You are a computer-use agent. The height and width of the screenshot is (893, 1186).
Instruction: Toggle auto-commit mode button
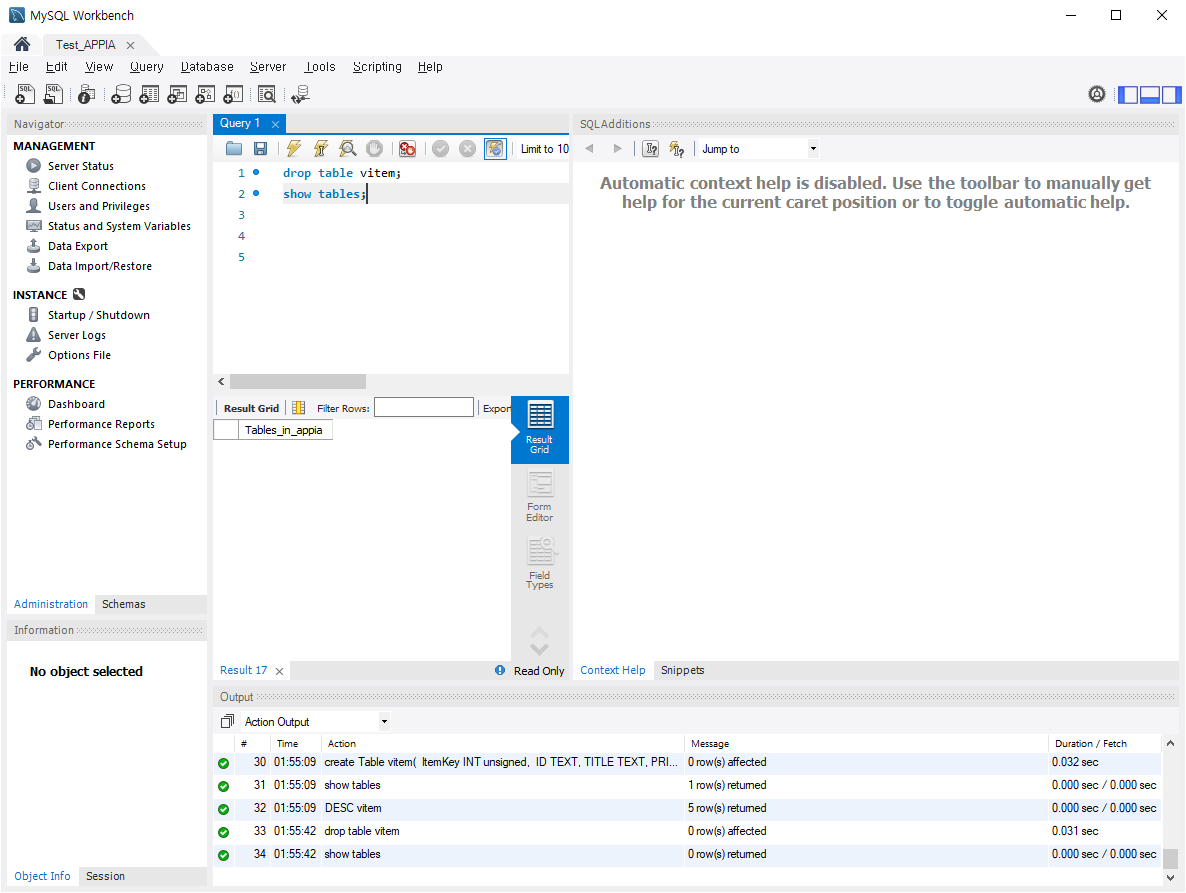pos(495,149)
